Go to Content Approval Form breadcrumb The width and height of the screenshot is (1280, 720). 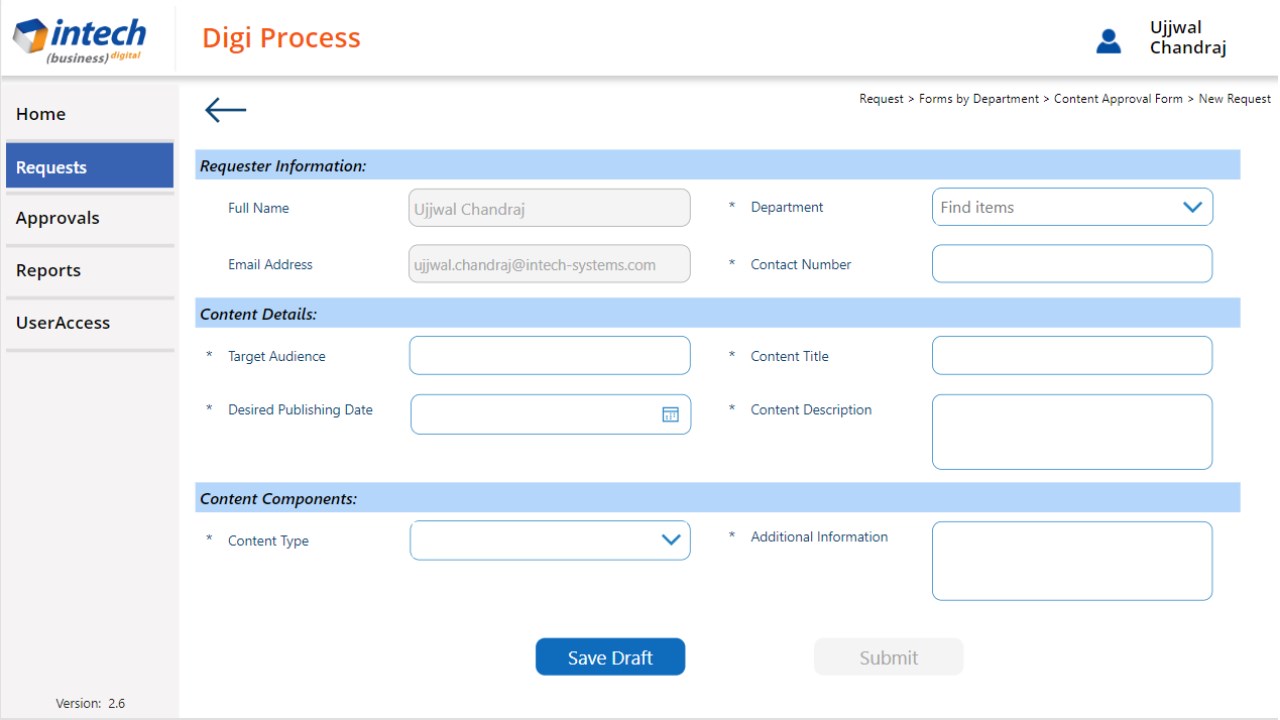(x=1118, y=99)
